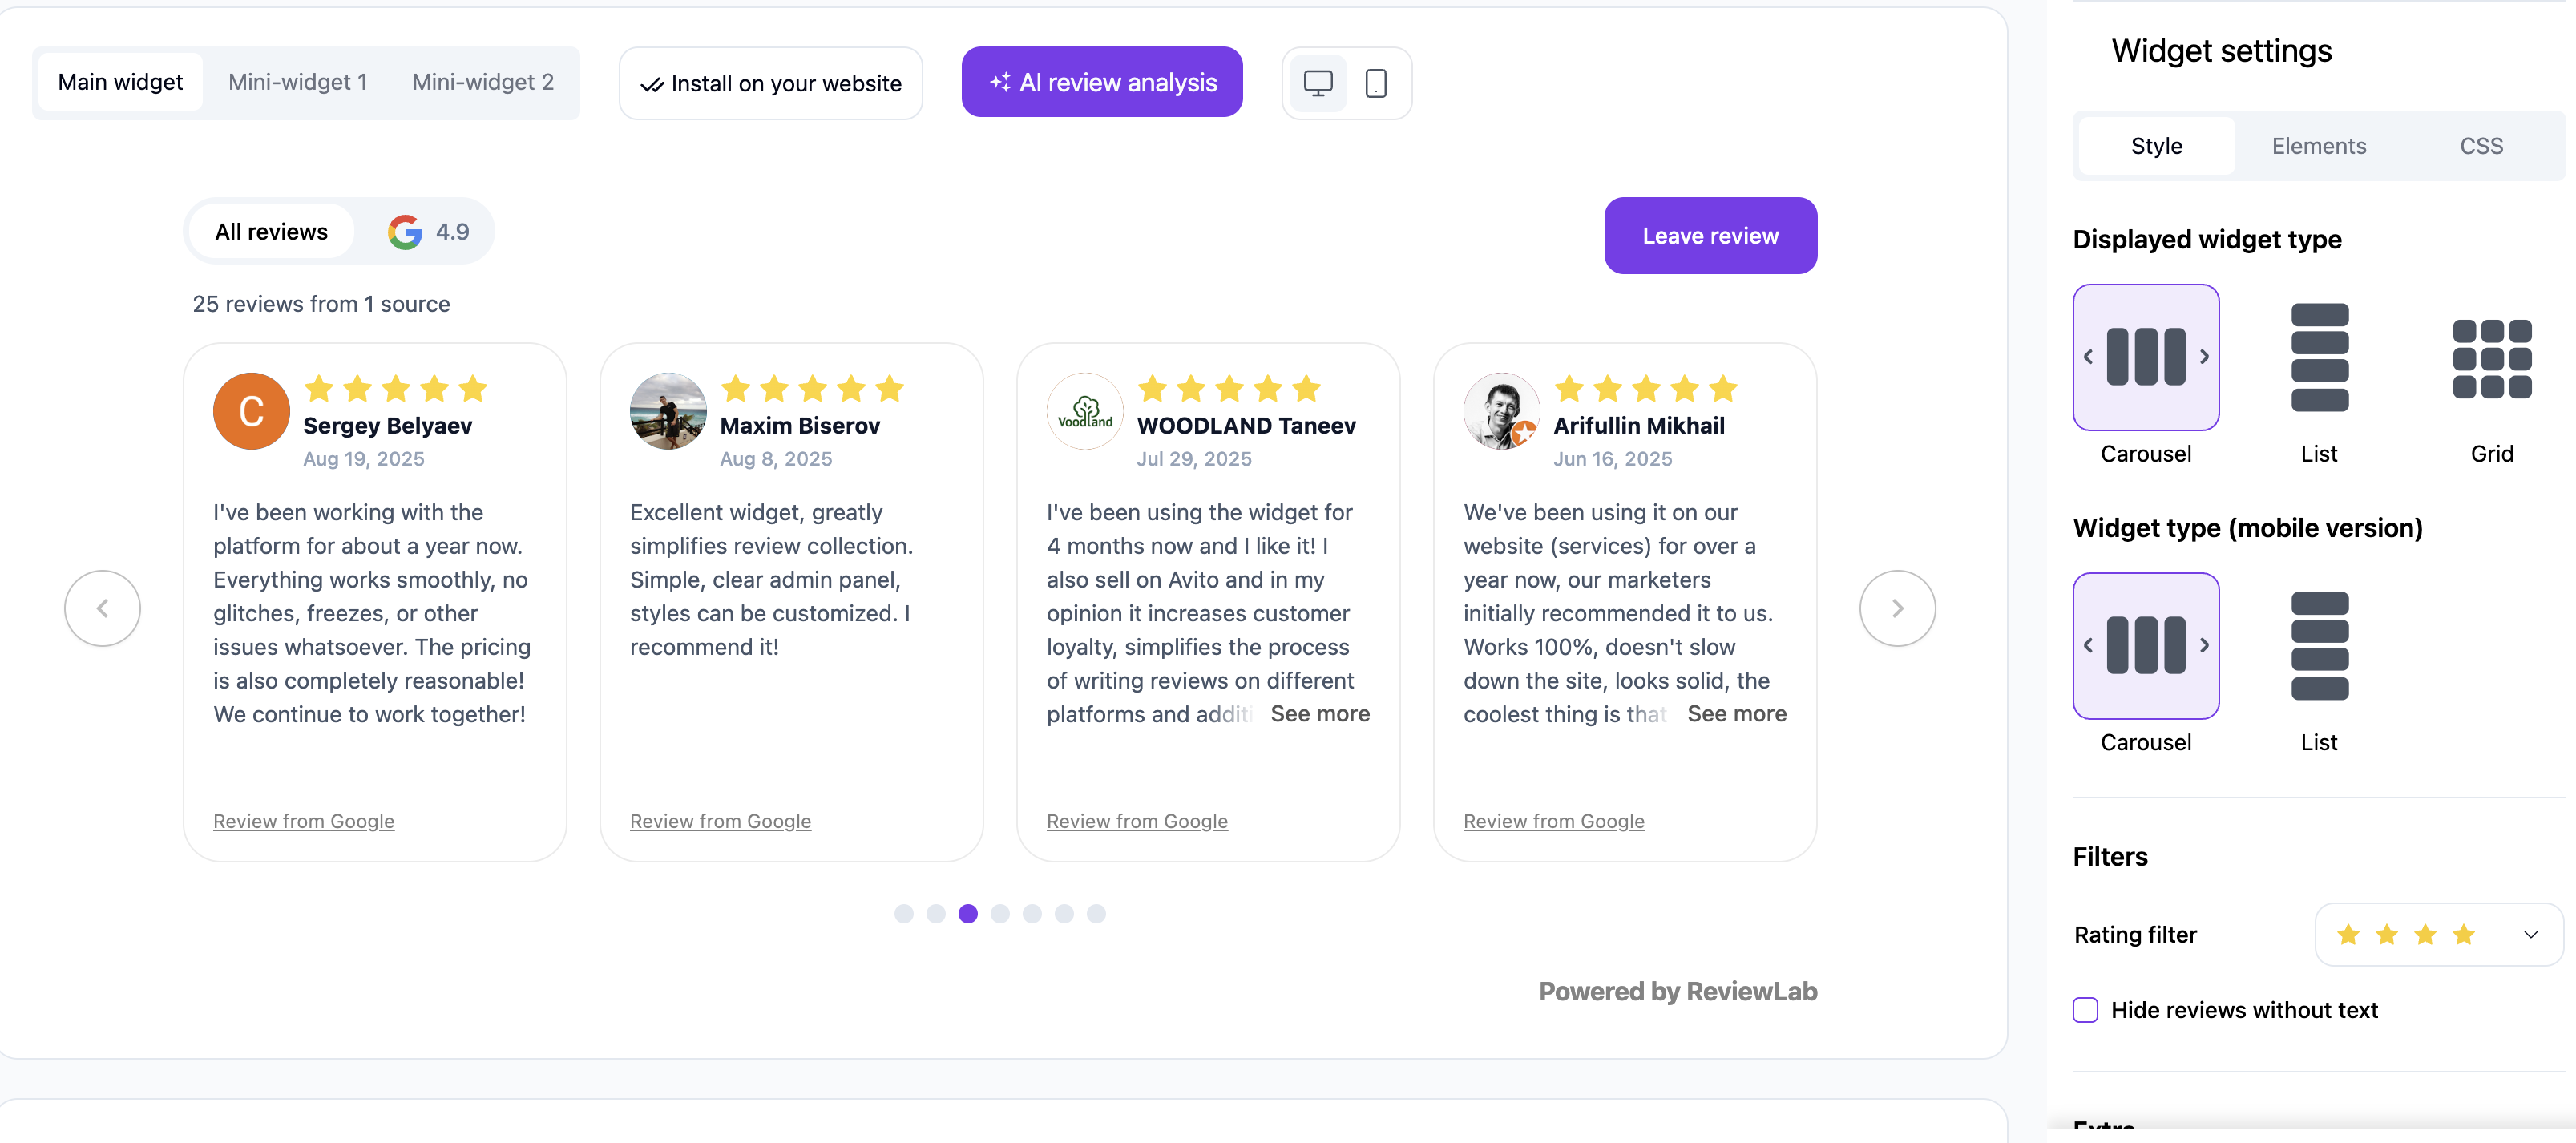
Task: Switch to the Elements tab
Action: click(2319, 145)
